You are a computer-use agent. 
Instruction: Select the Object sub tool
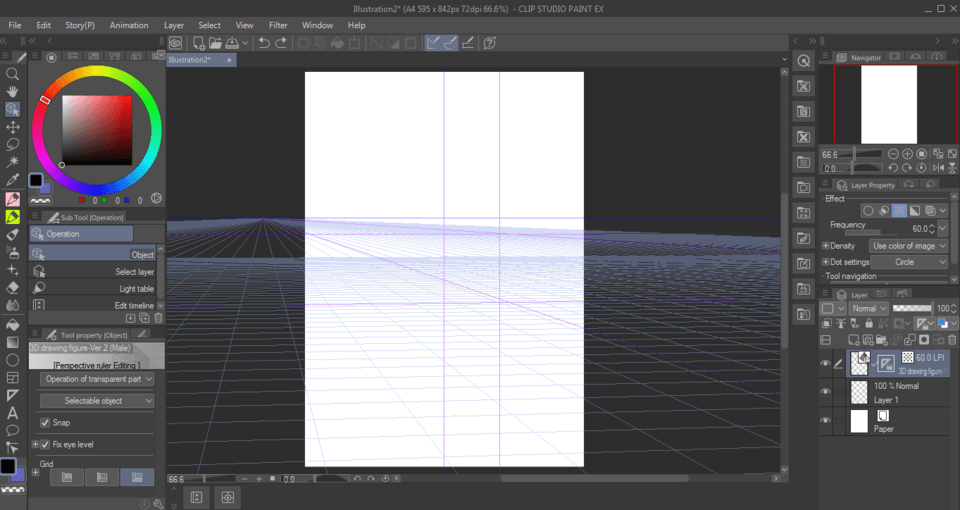(x=92, y=254)
